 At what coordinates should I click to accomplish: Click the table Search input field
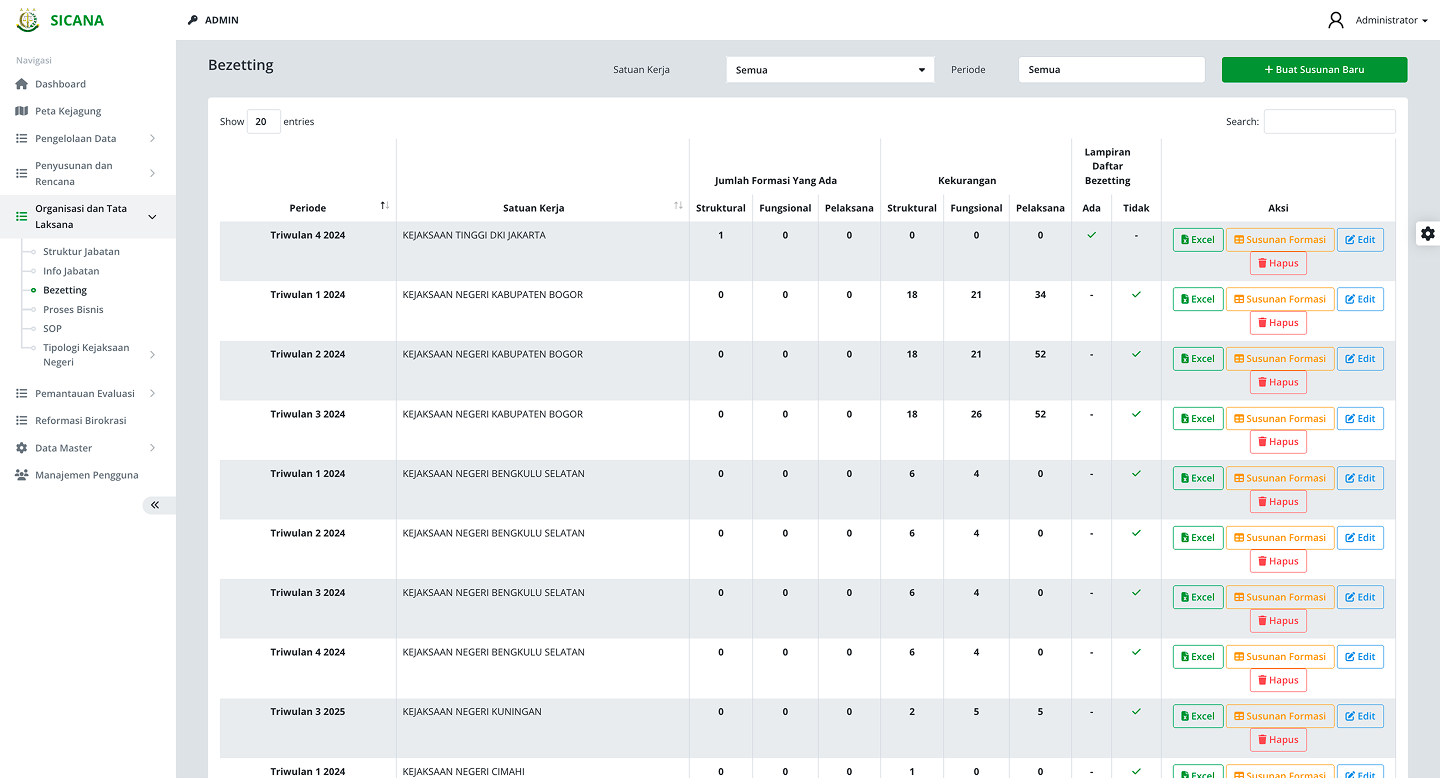click(x=1329, y=122)
